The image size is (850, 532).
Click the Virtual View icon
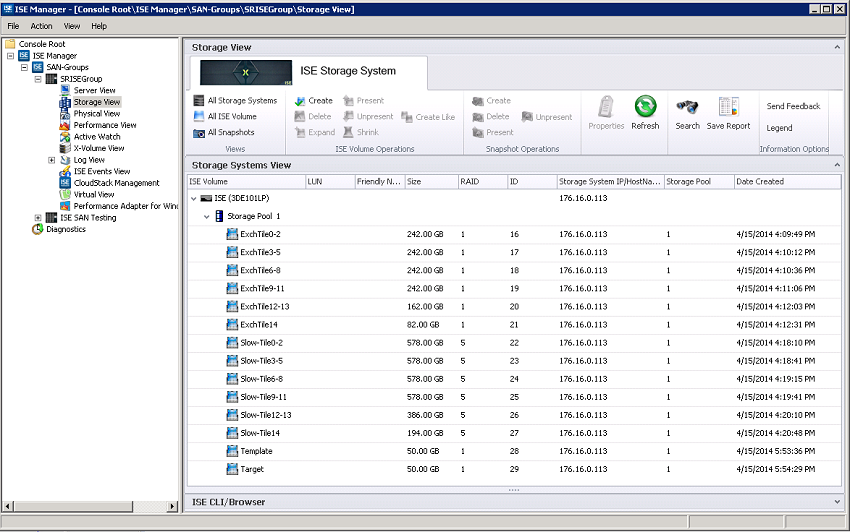coord(65,194)
